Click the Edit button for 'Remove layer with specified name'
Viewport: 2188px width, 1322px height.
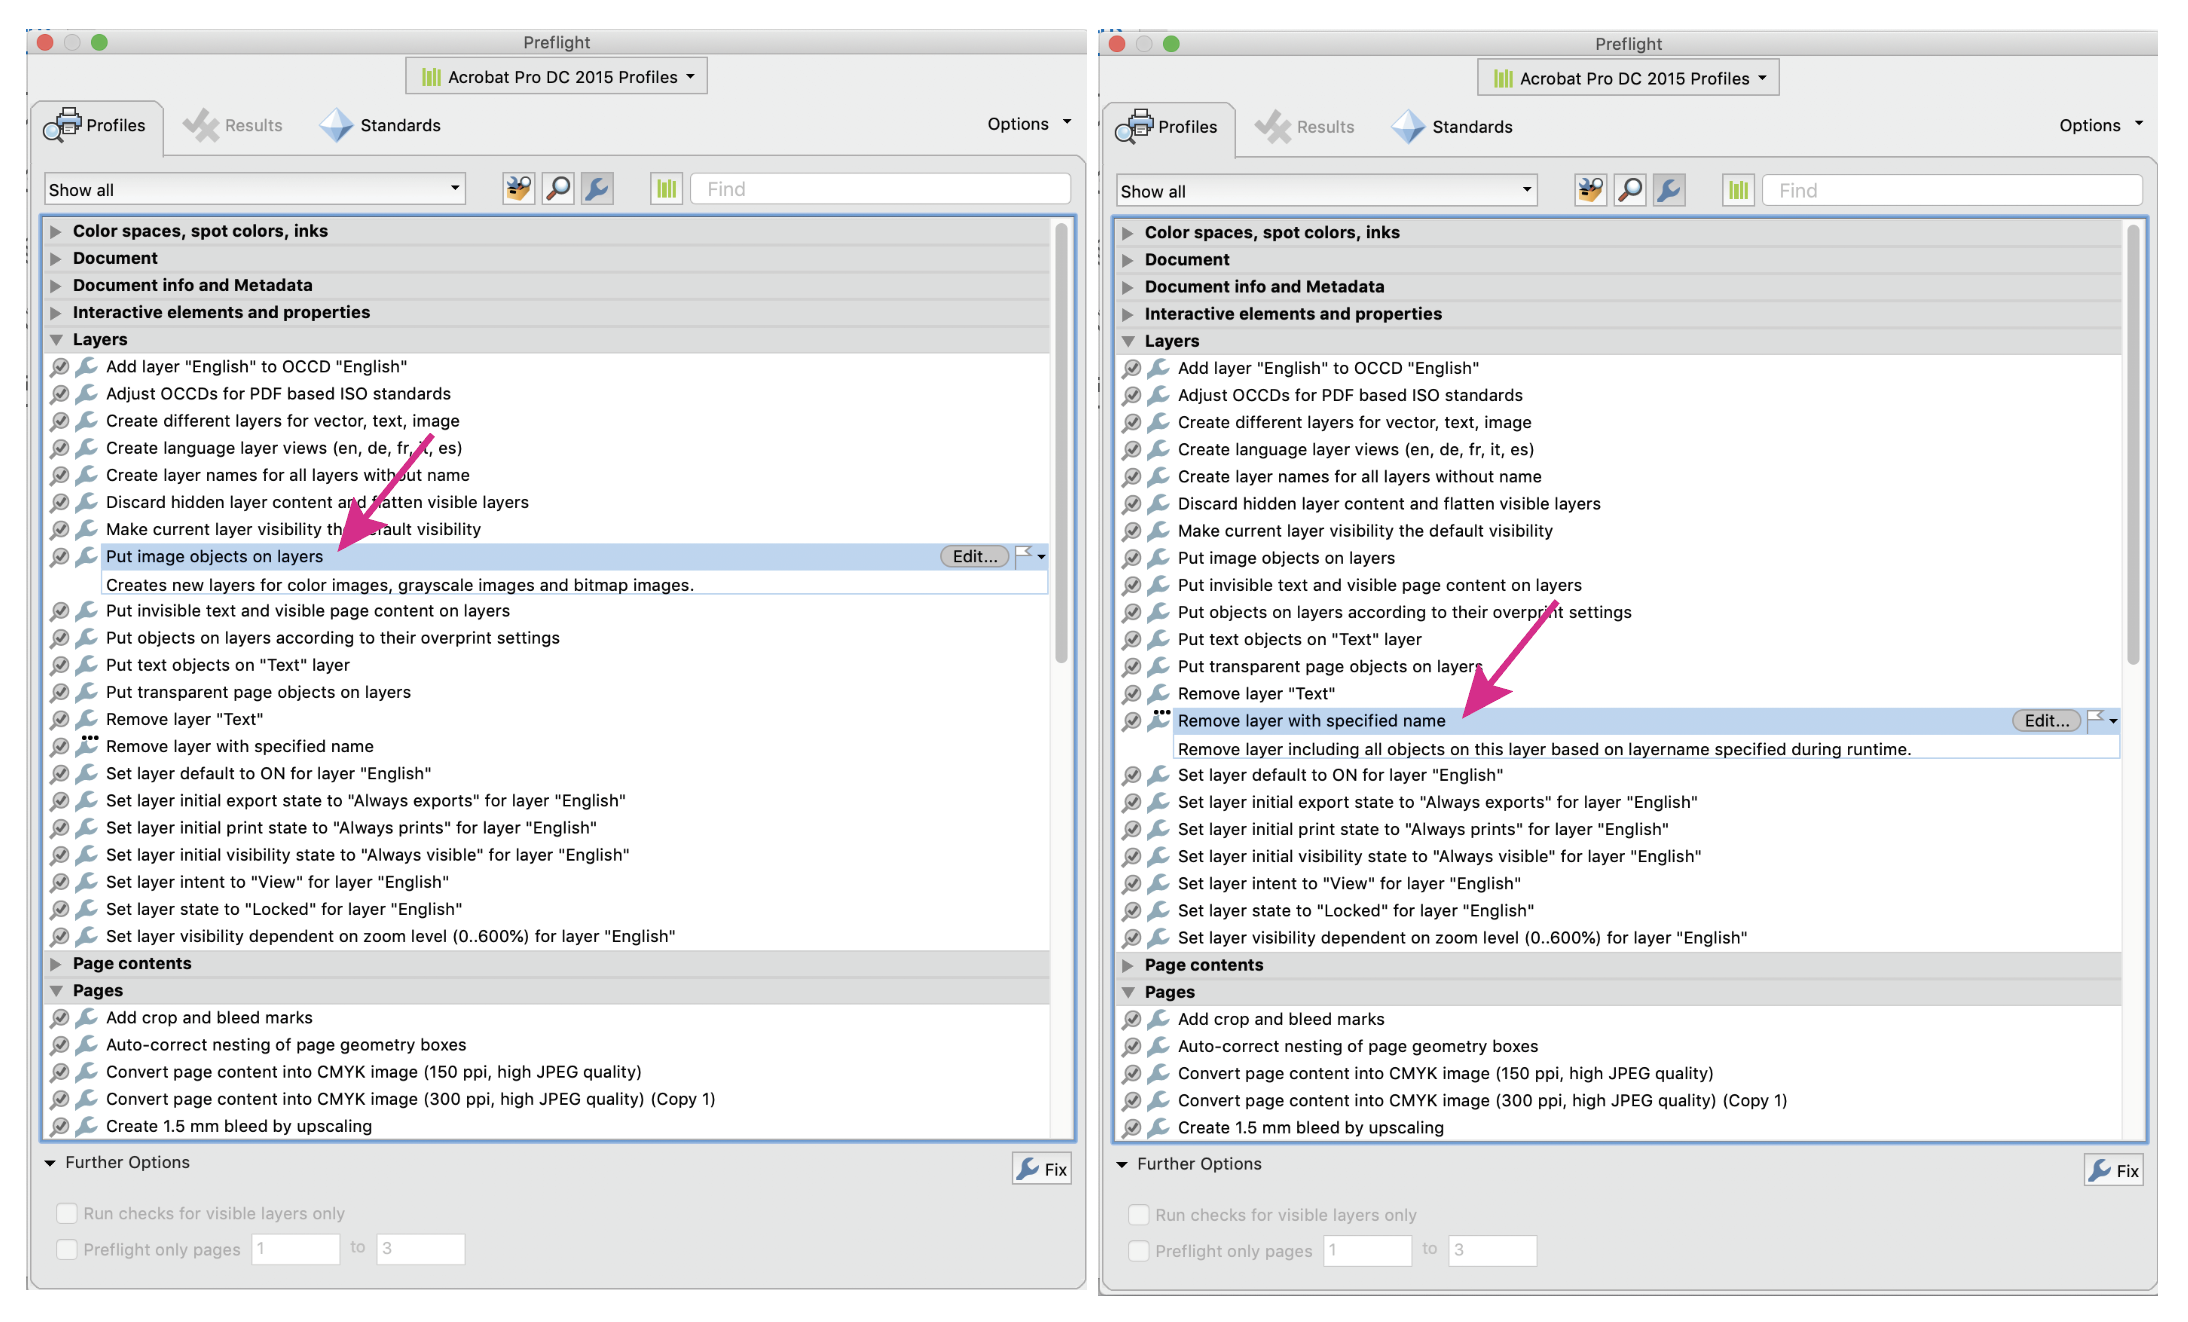click(x=2046, y=720)
